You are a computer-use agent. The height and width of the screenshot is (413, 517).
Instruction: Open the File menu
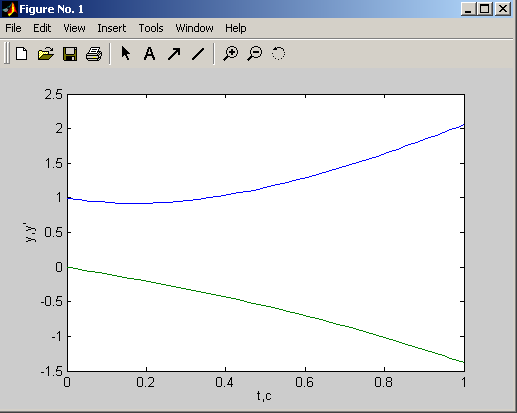tap(13, 28)
